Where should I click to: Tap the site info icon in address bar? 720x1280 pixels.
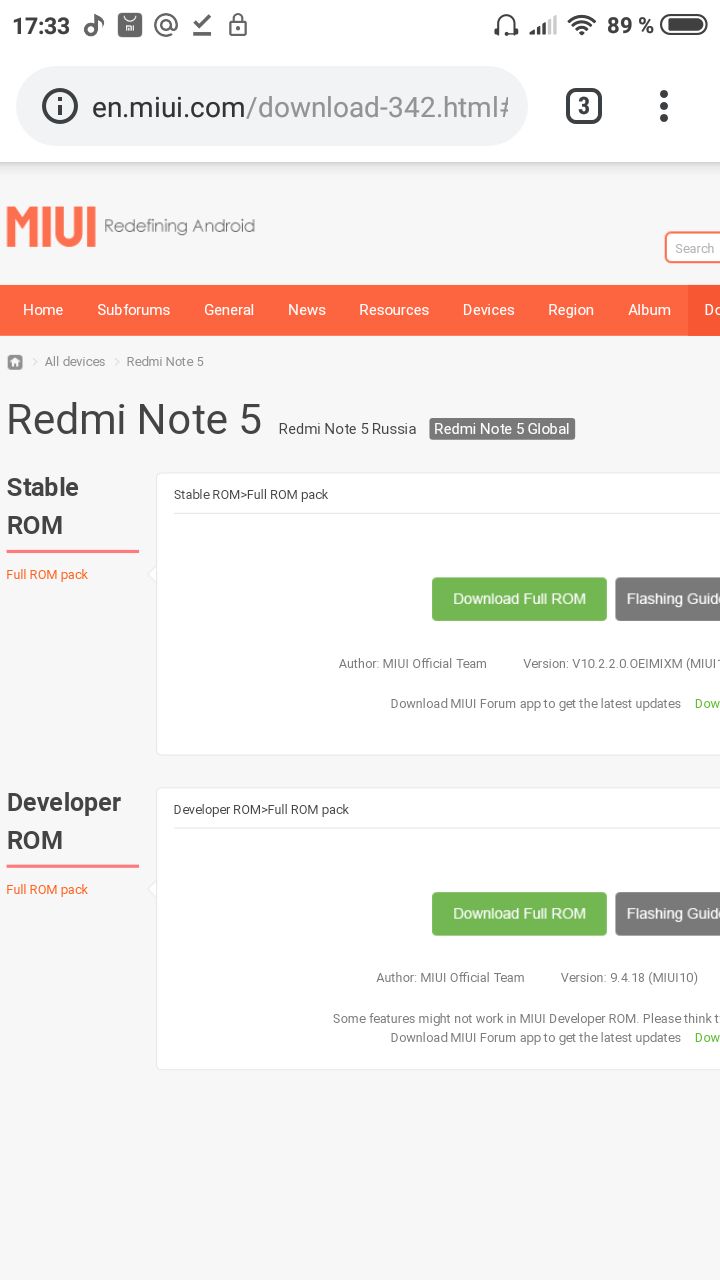click(x=60, y=106)
